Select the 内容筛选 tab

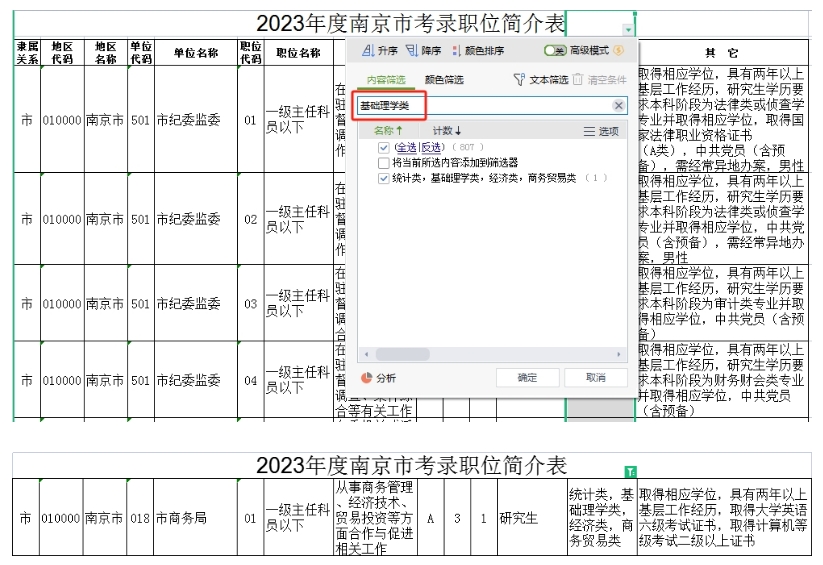click(x=386, y=79)
